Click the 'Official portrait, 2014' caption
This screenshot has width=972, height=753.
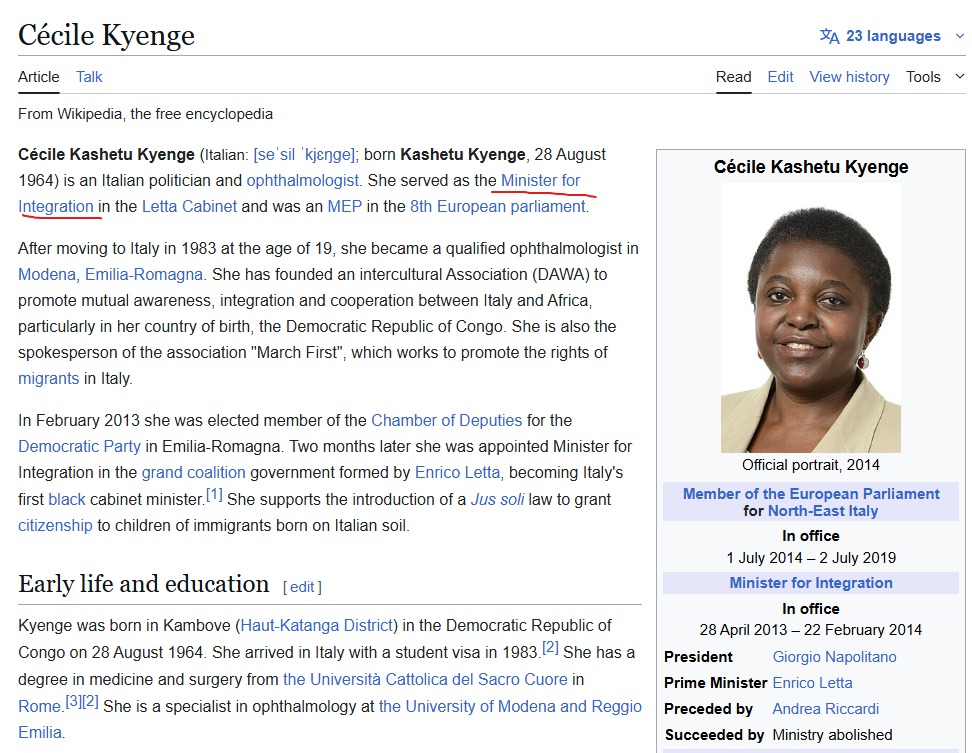coord(811,465)
